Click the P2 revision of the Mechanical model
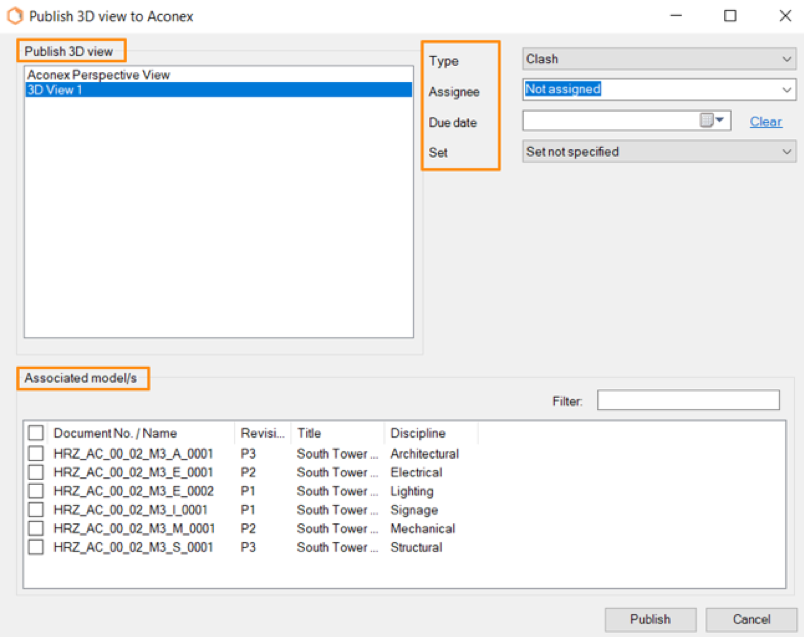 click(248, 529)
